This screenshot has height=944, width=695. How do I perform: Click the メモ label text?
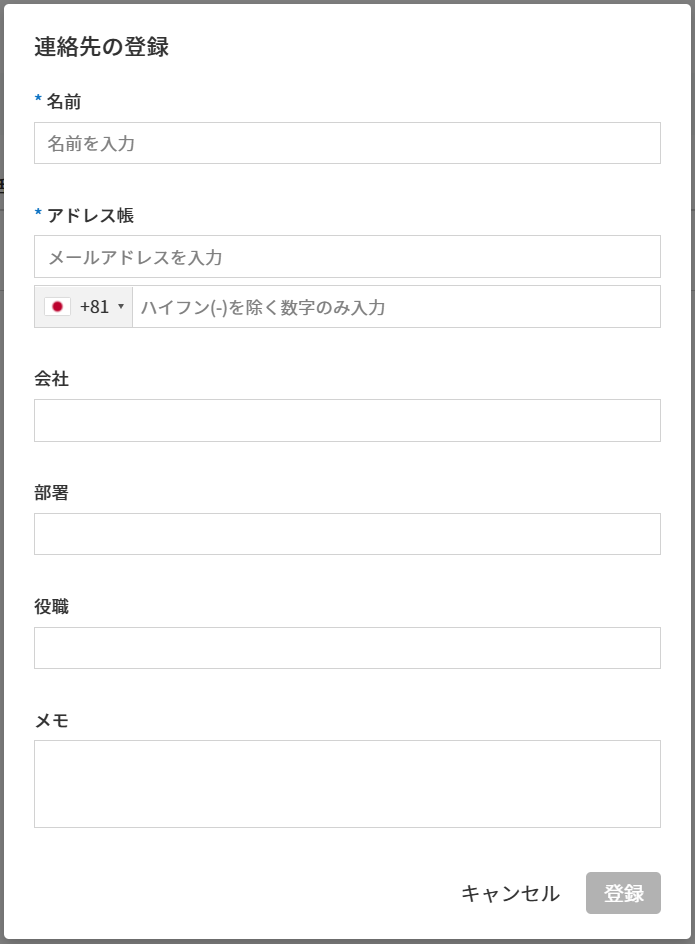point(51,720)
